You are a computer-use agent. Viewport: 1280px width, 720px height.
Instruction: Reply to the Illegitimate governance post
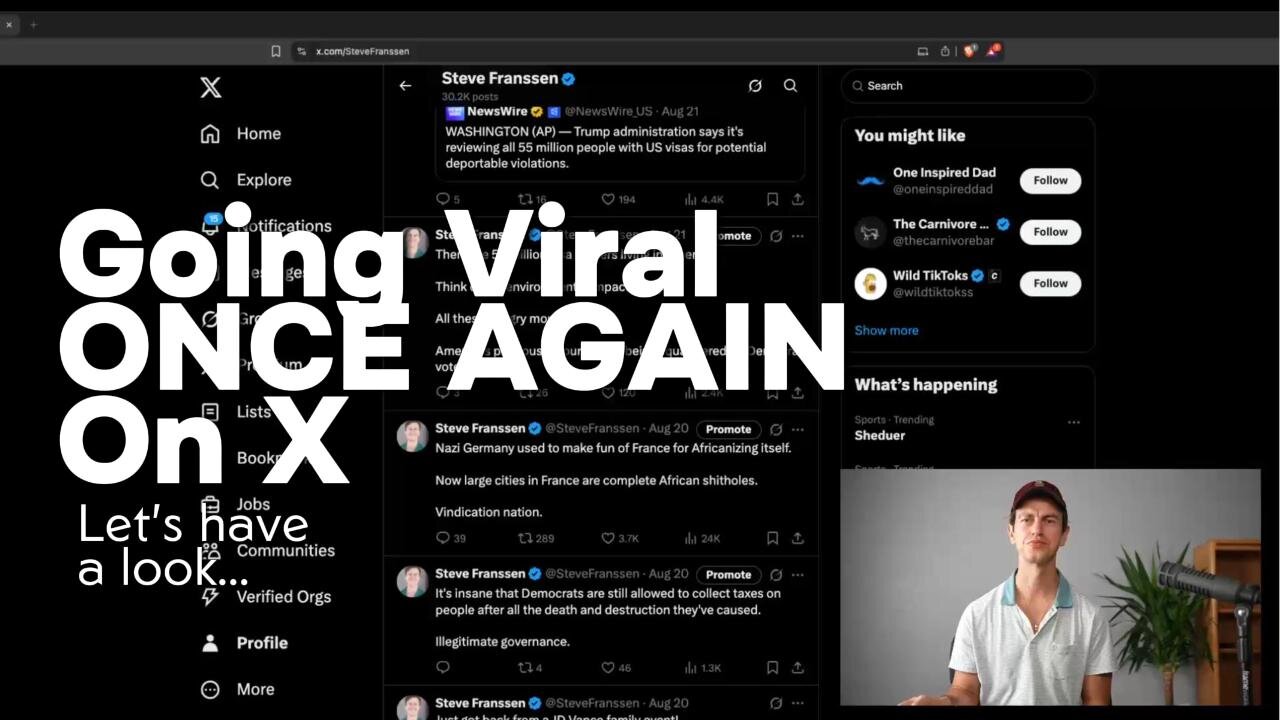(443, 667)
